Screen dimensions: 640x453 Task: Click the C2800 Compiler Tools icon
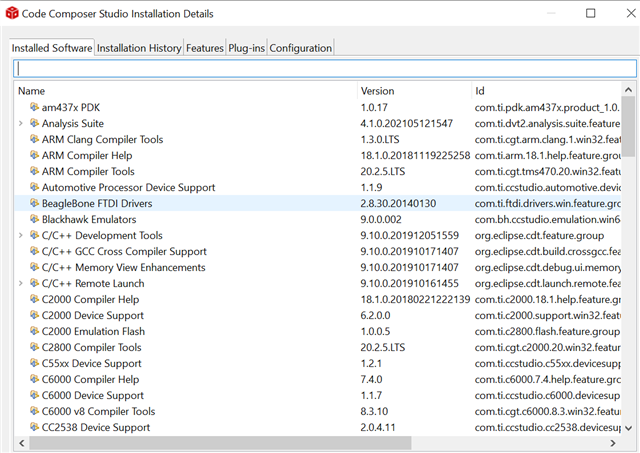pyautogui.click(x=34, y=347)
